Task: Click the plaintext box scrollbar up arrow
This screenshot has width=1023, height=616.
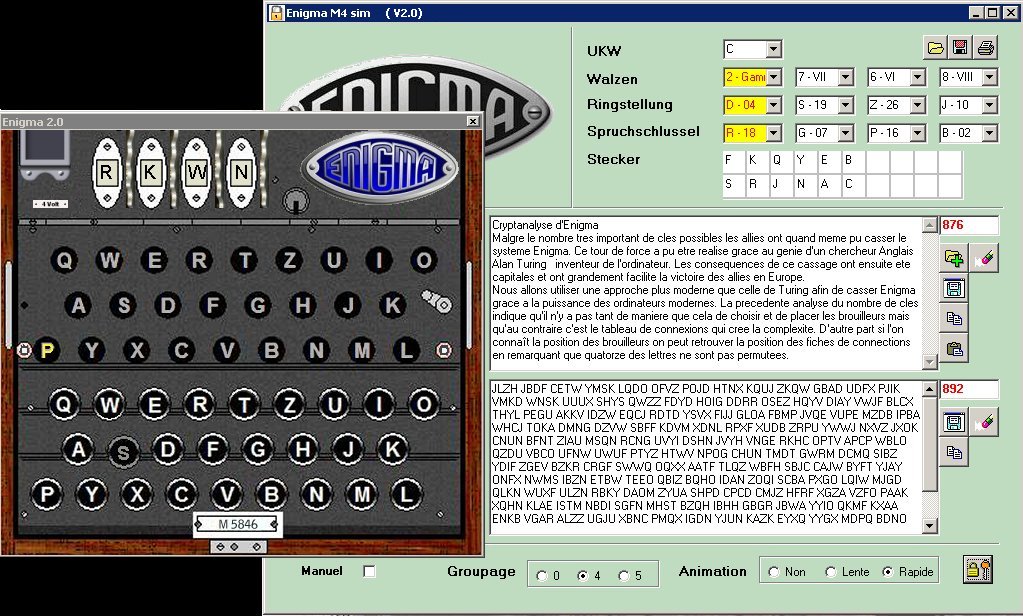Action: pyautogui.click(x=930, y=225)
